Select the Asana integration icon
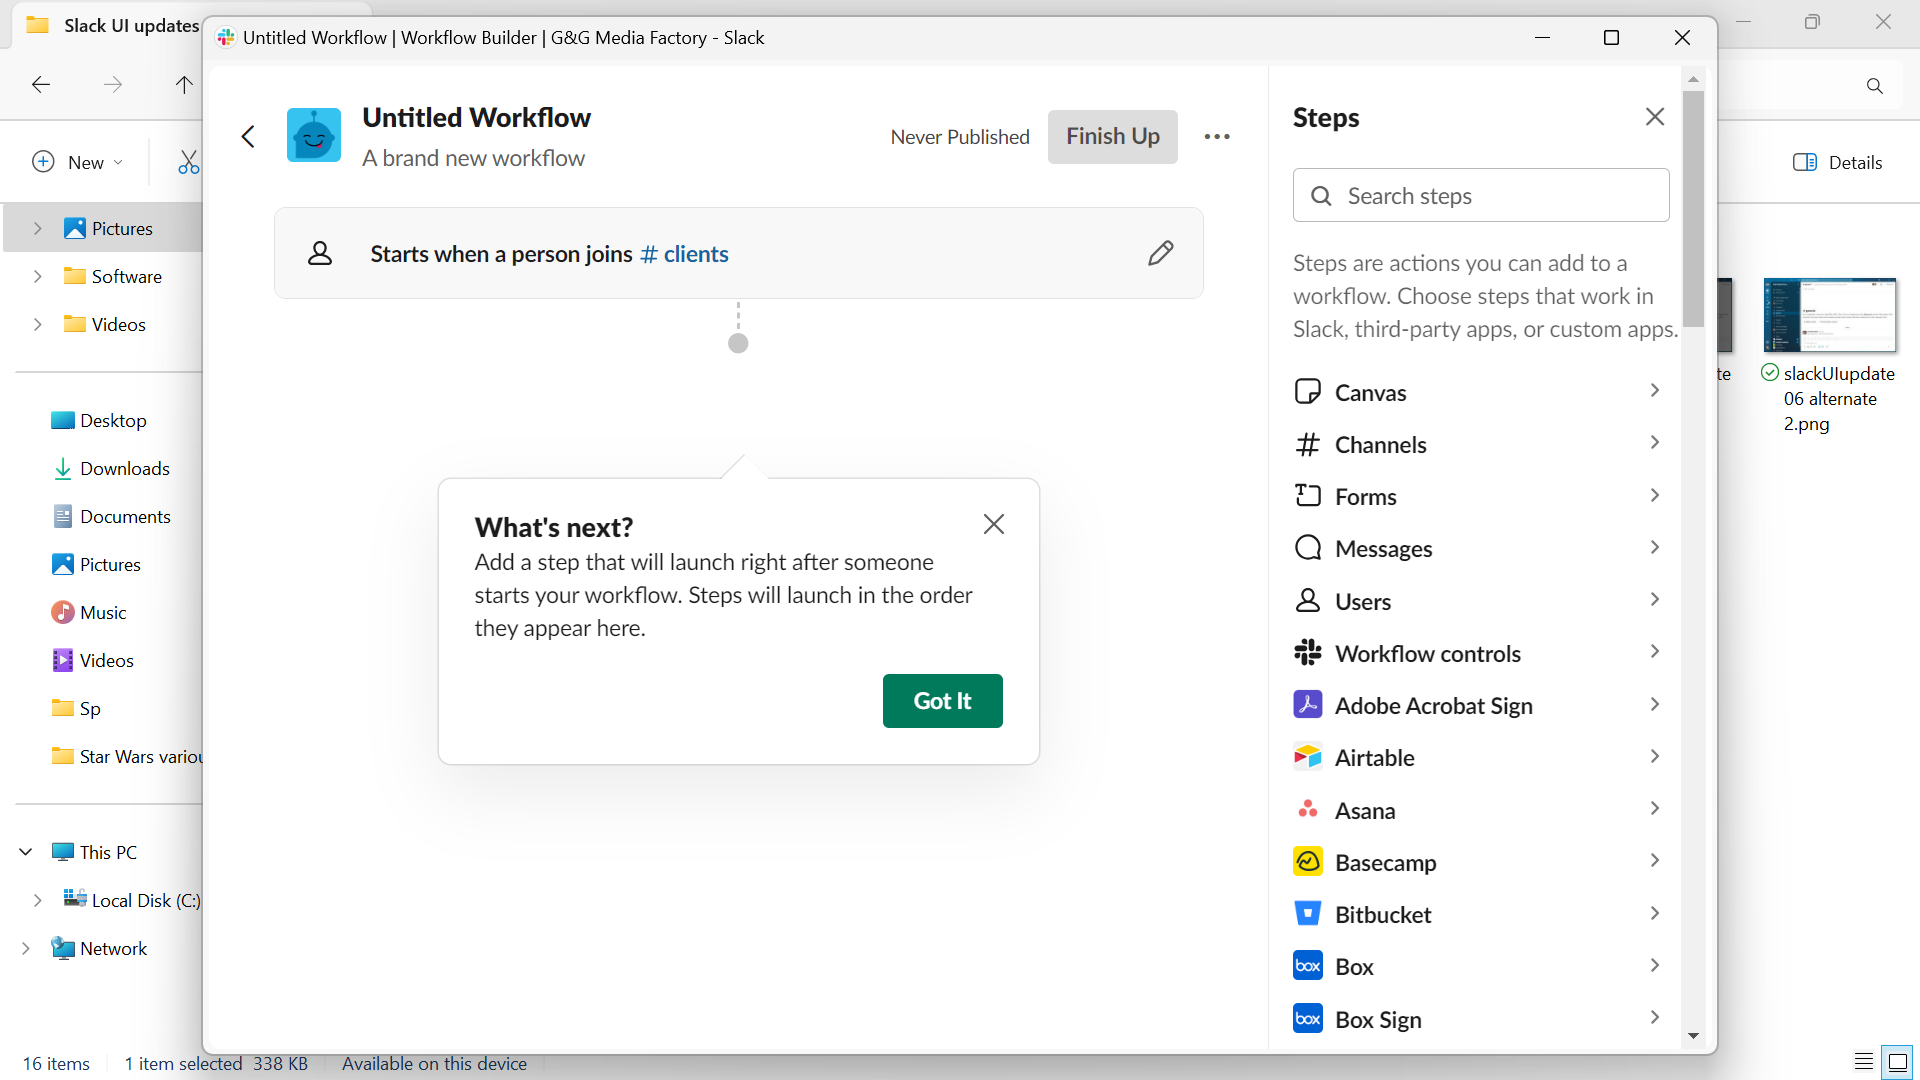Viewport: 1920px width, 1080px height. (x=1308, y=809)
